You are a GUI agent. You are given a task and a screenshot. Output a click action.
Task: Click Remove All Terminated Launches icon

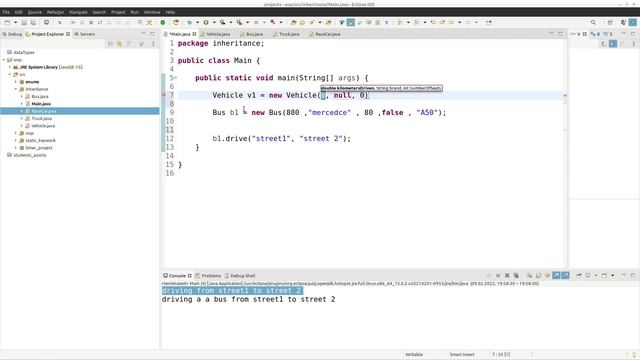click(x=516, y=276)
